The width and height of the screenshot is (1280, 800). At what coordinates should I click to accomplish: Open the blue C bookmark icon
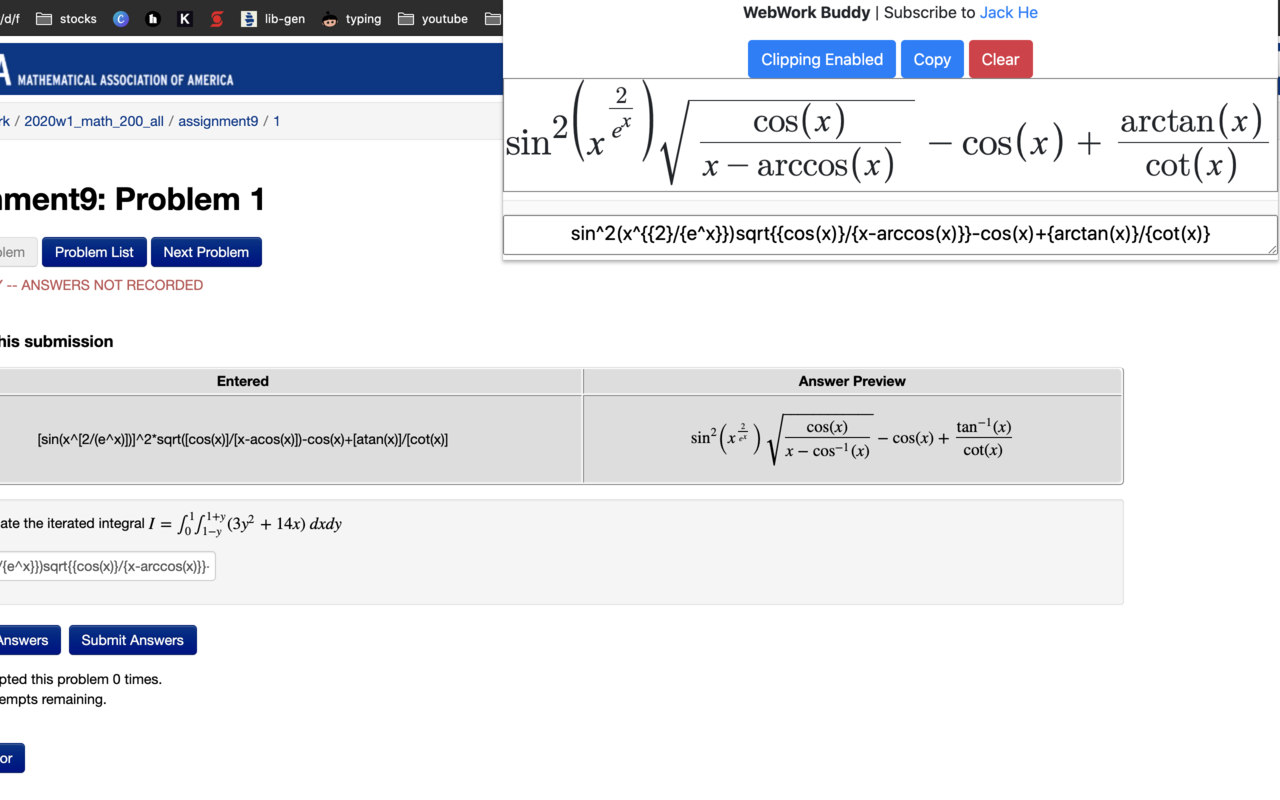click(x=121, y=19)
